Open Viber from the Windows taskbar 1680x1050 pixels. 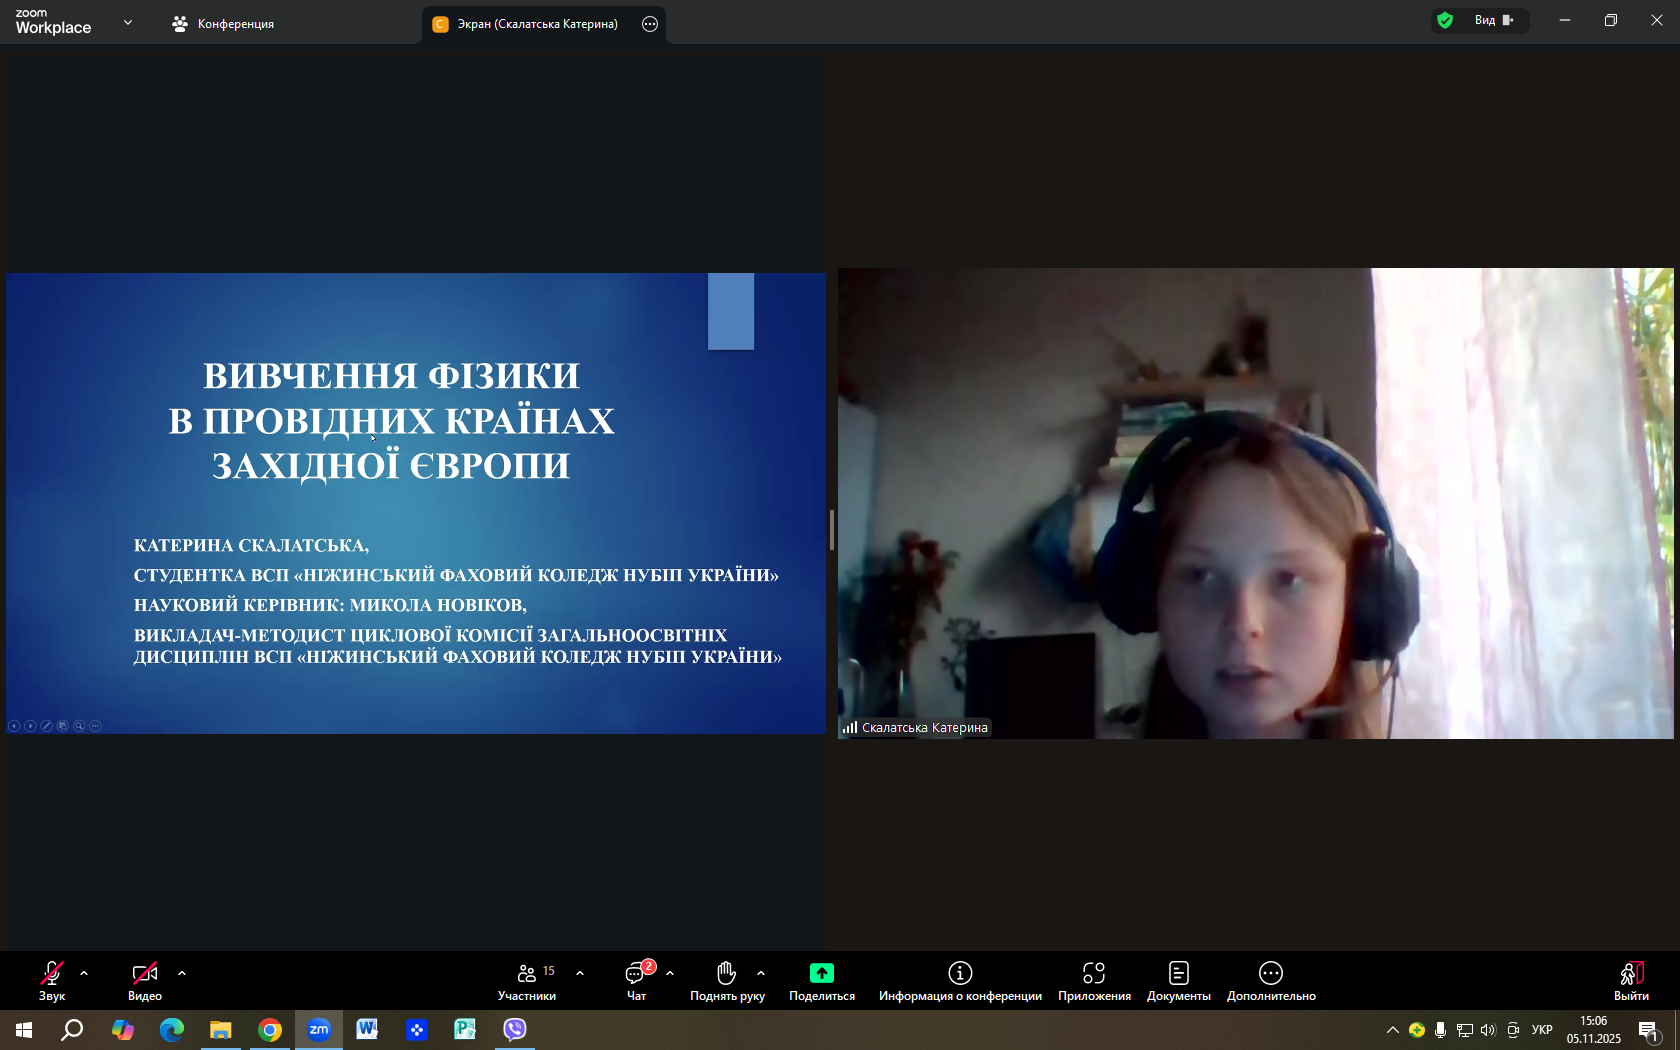click(x=515, y=1029)
